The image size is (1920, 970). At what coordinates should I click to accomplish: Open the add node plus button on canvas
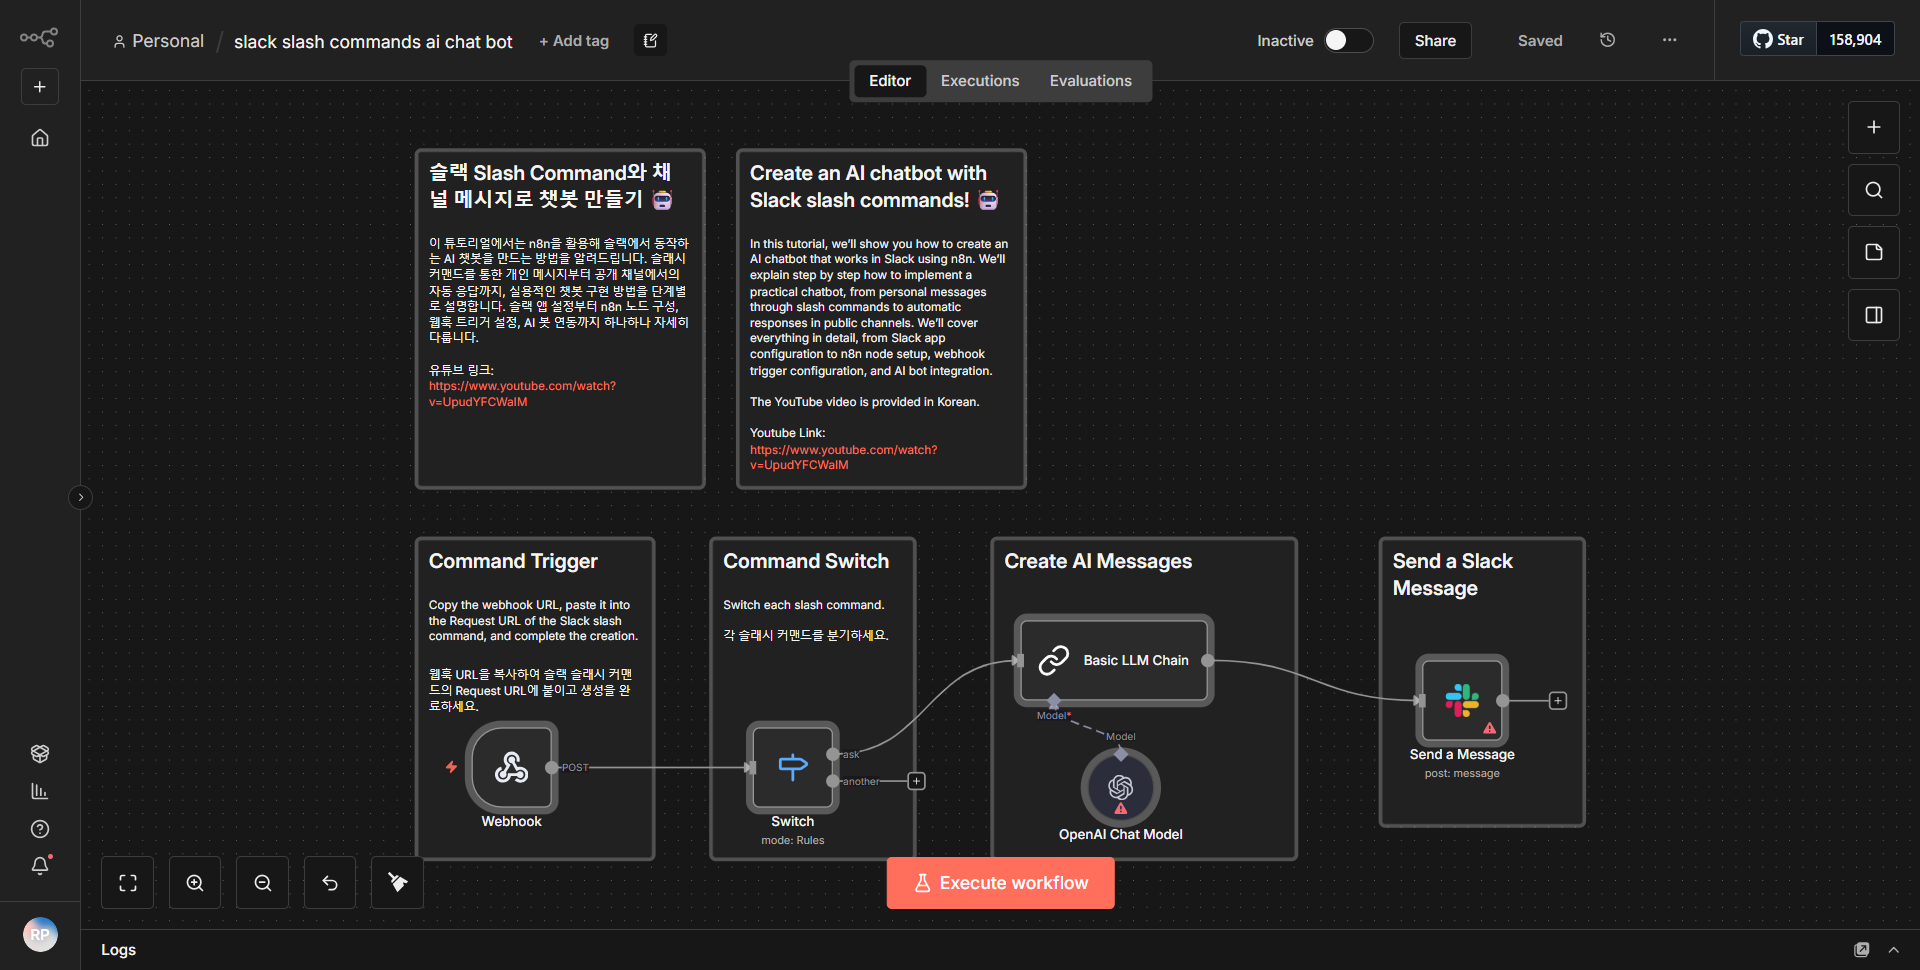(x=1873, y=128)
